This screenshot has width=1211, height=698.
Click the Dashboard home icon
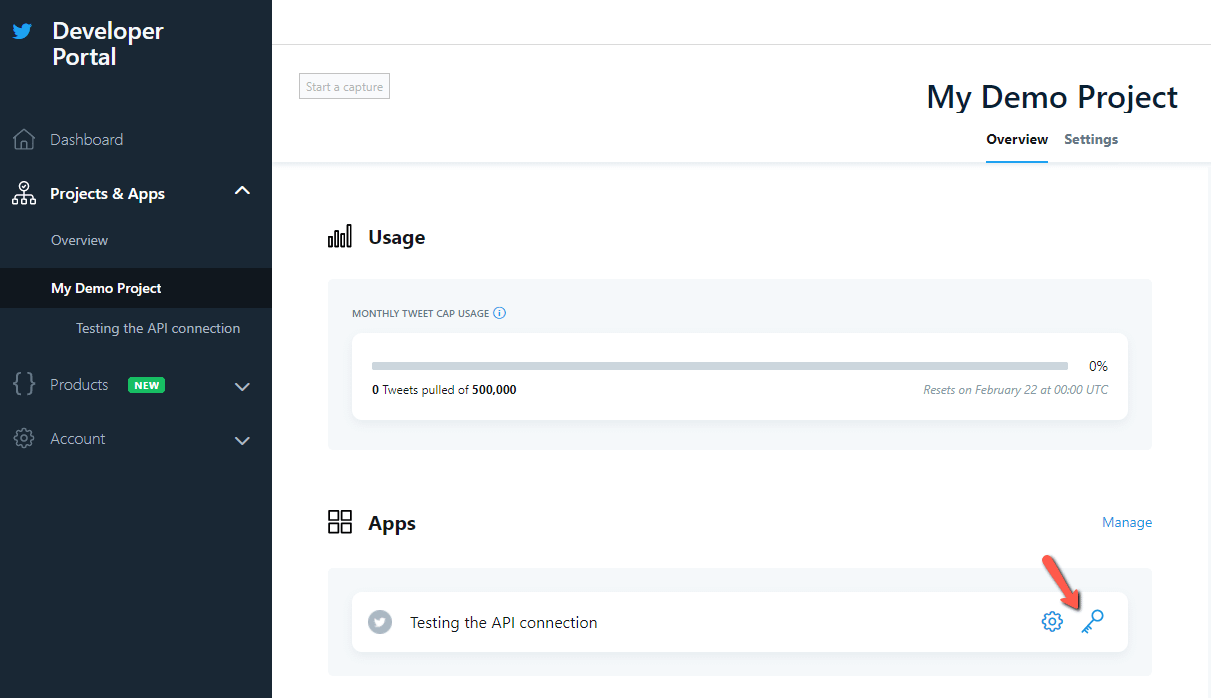[x=24, y=140]
